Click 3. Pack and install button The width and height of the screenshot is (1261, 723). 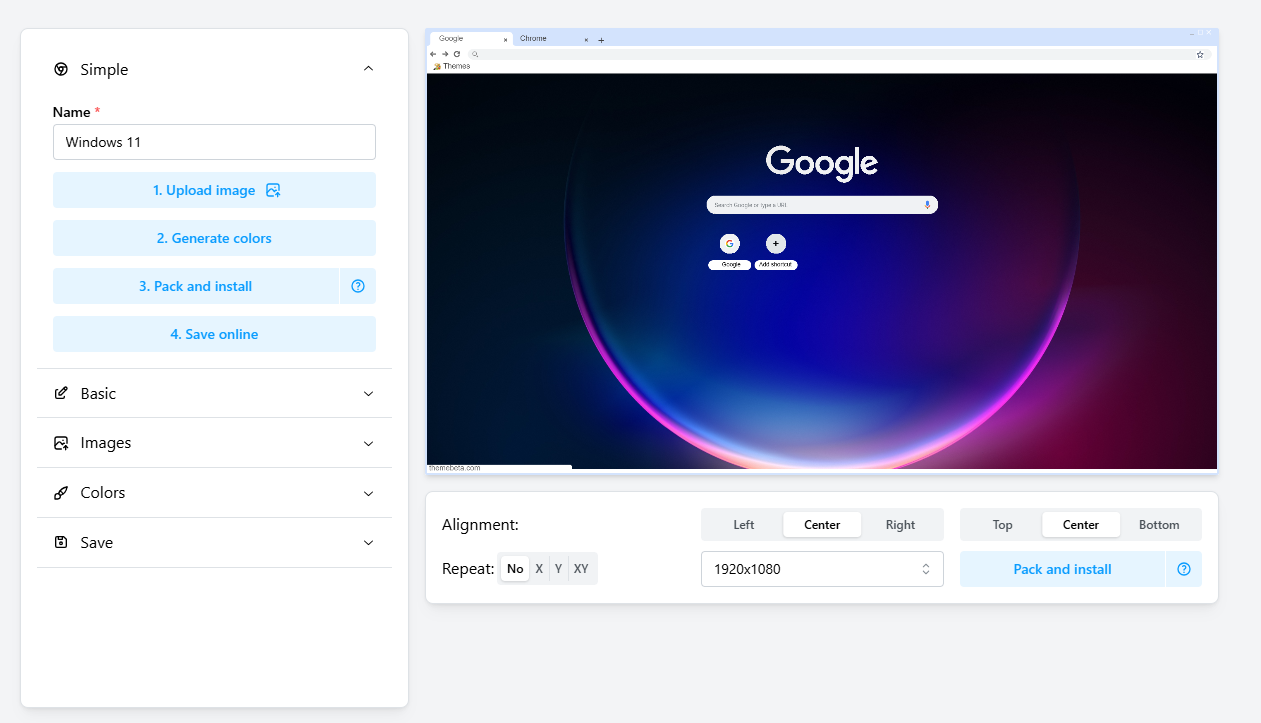coord(196,286)
